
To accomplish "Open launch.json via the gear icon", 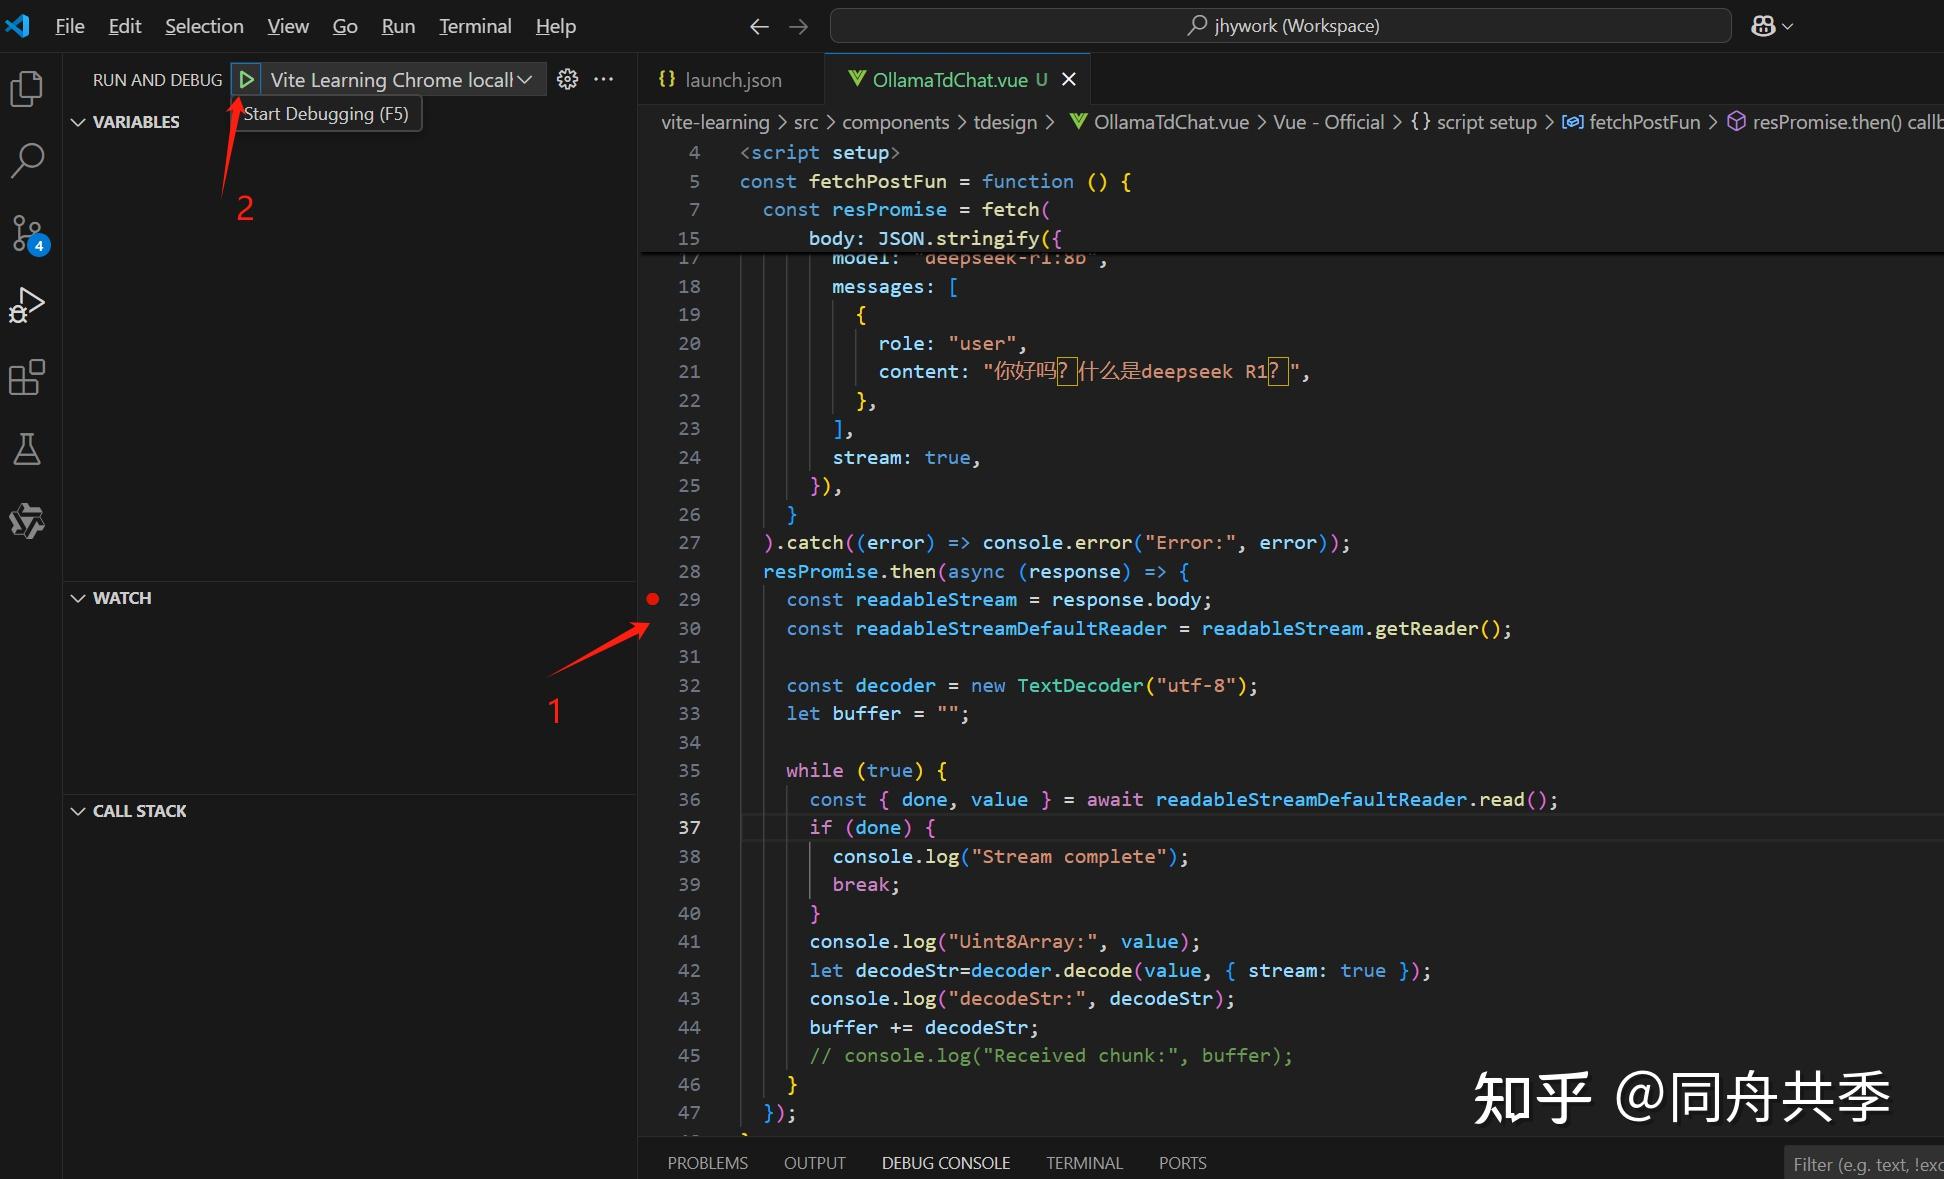I will (x=566, y=79).
